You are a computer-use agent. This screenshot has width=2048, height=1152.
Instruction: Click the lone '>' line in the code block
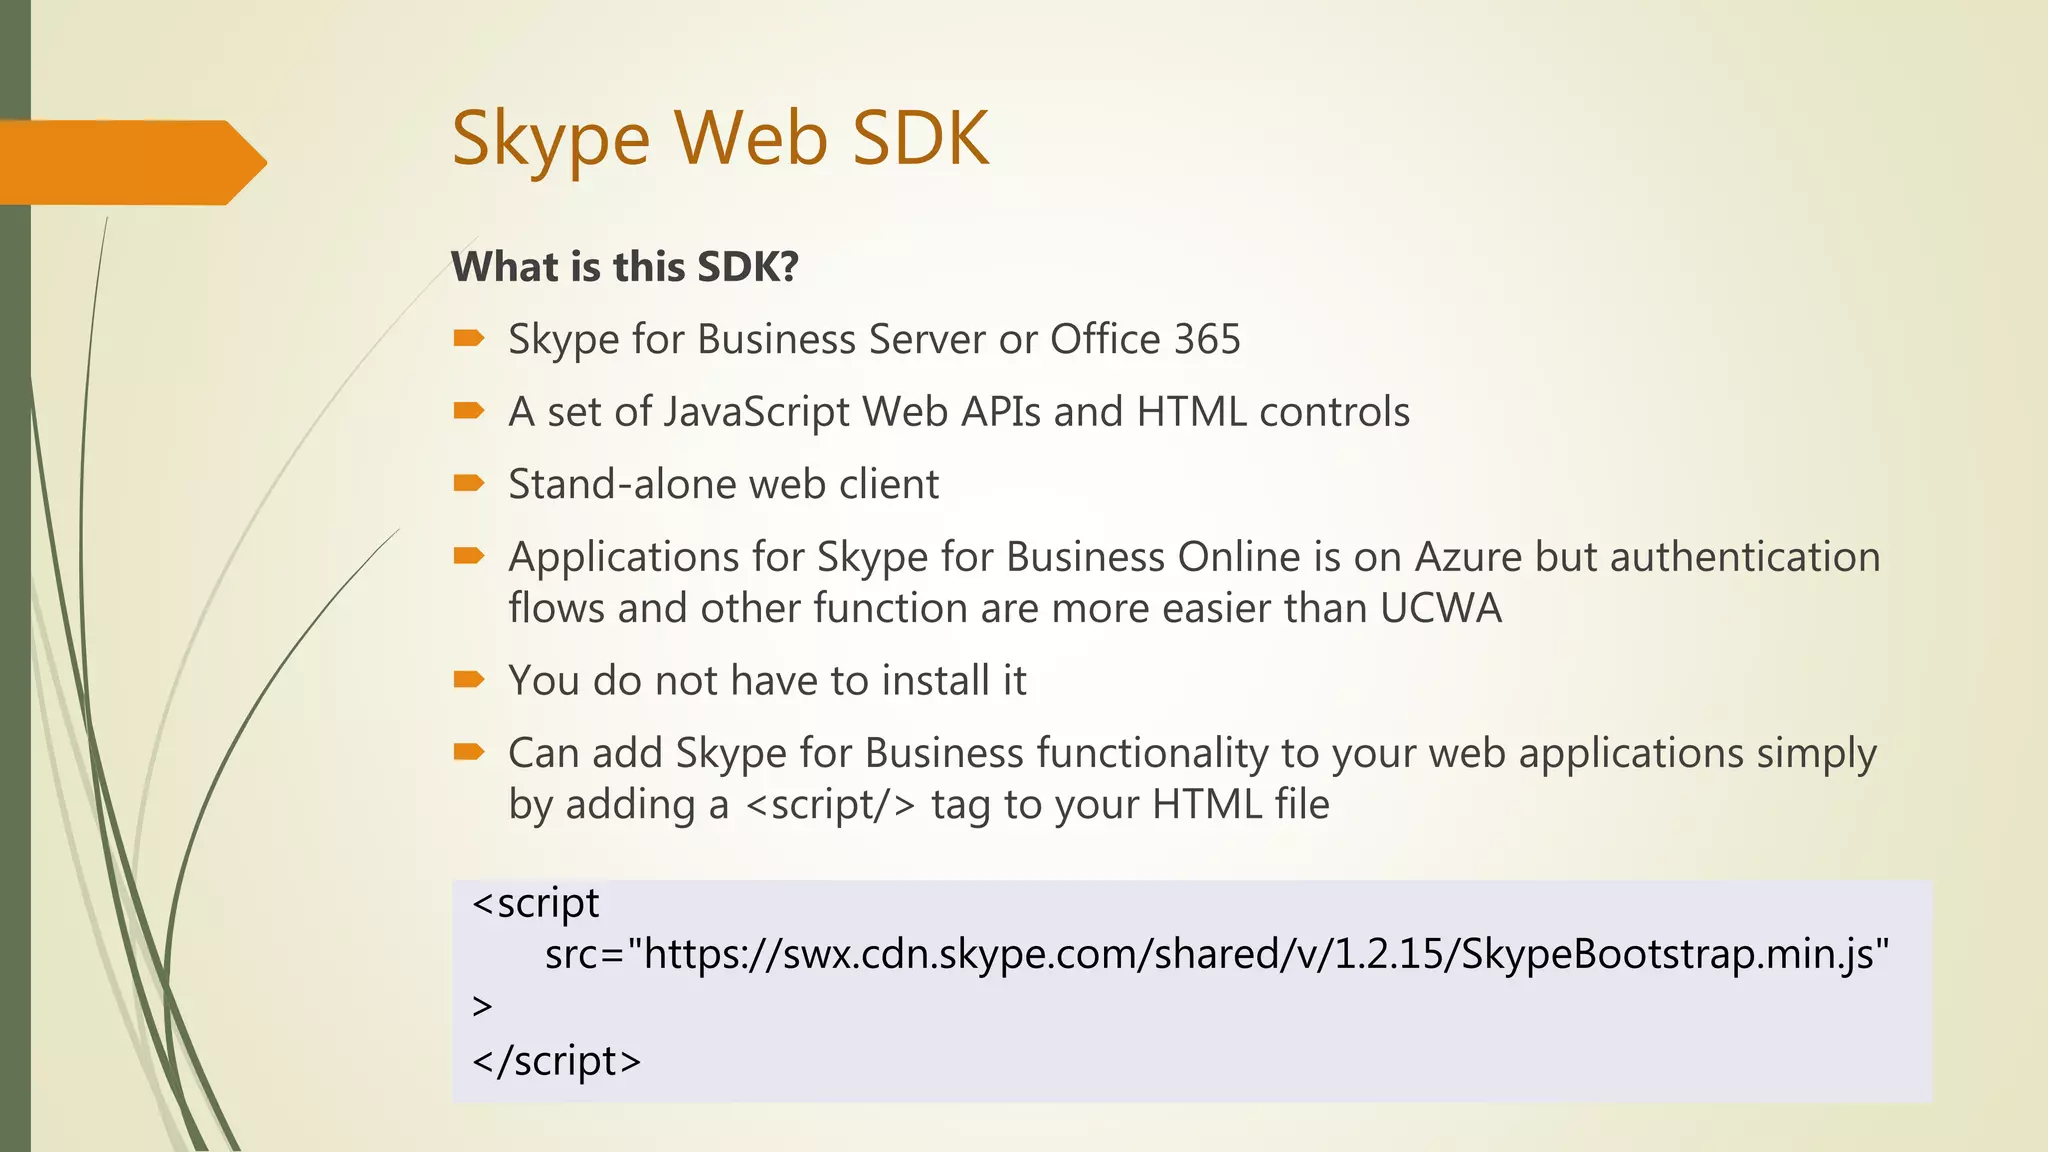482,1007
